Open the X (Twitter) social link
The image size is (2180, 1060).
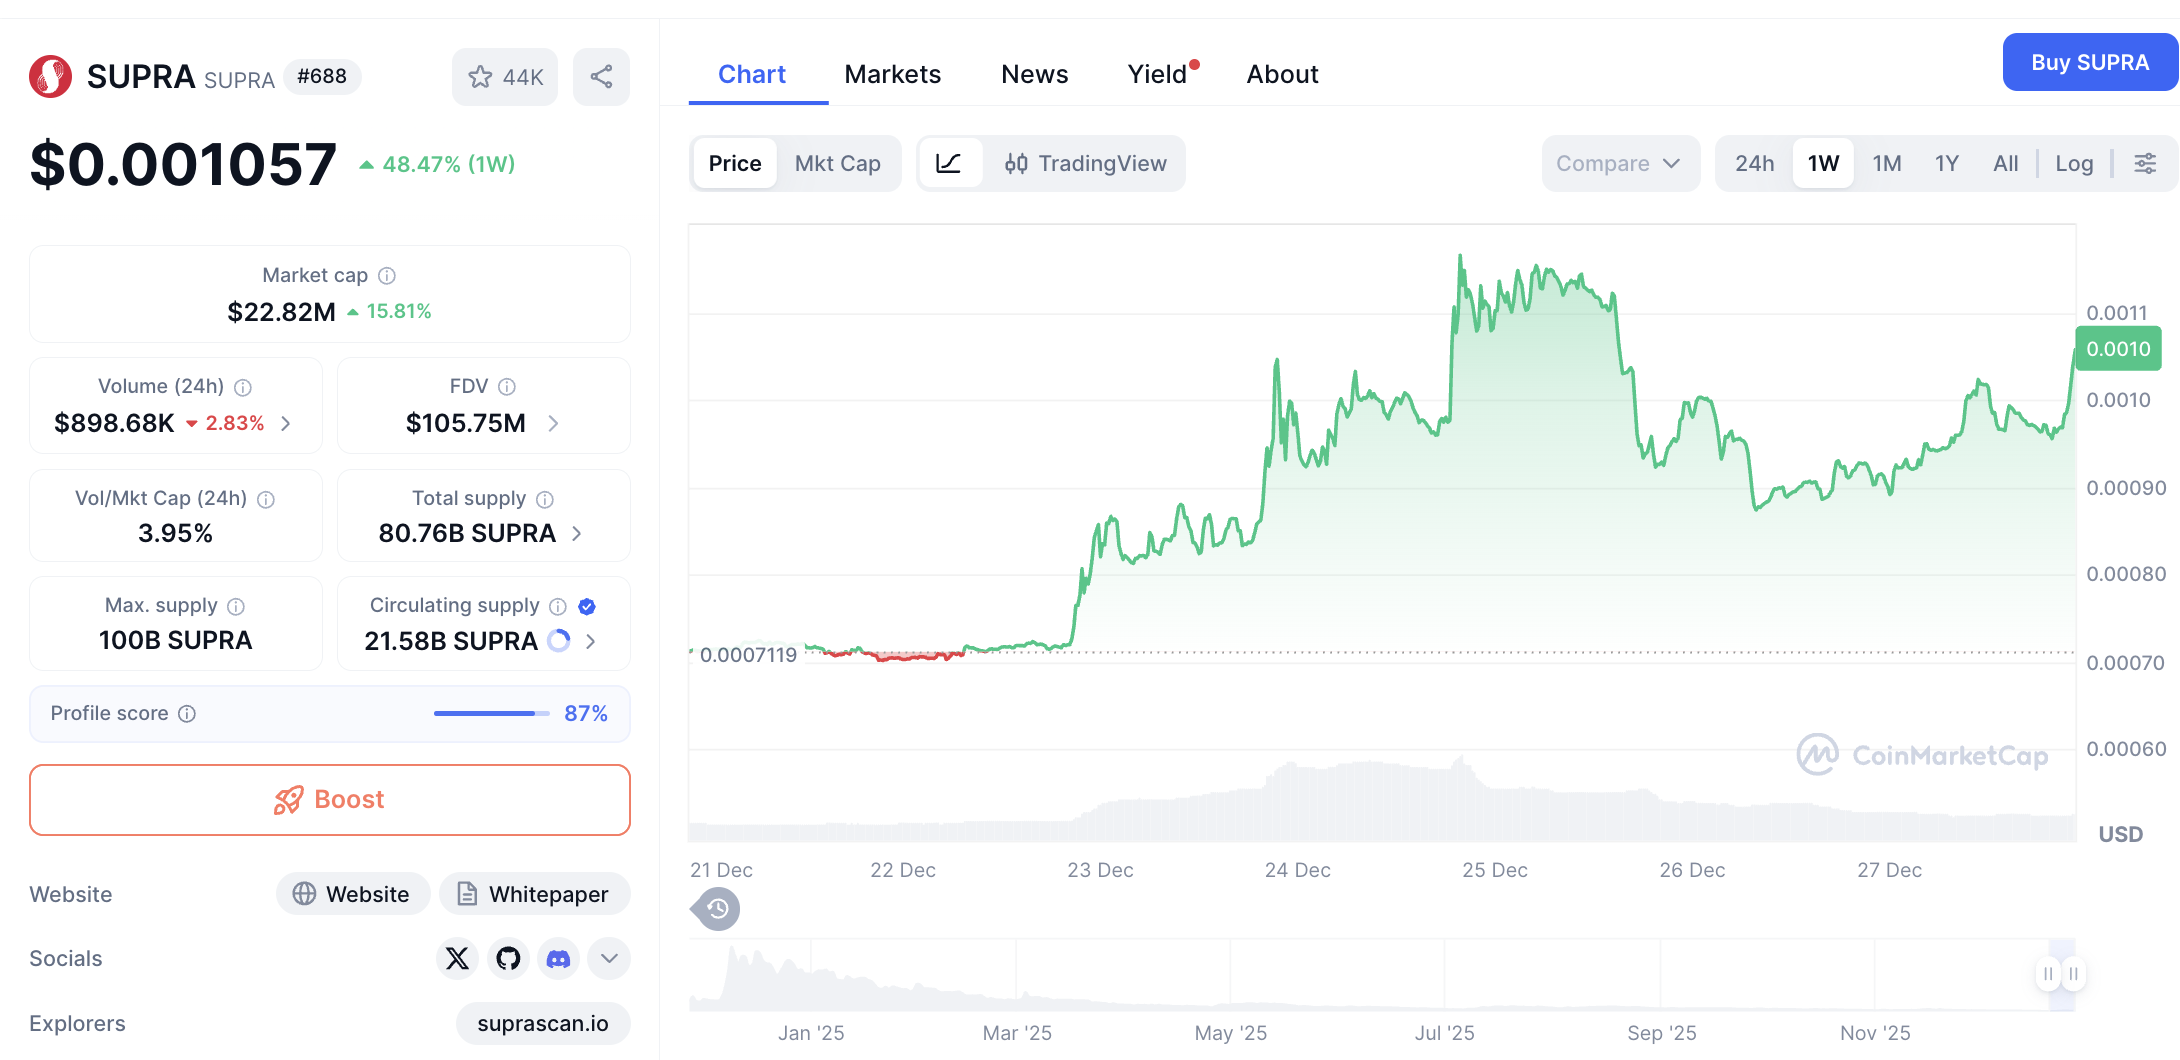tap(457, 958)
